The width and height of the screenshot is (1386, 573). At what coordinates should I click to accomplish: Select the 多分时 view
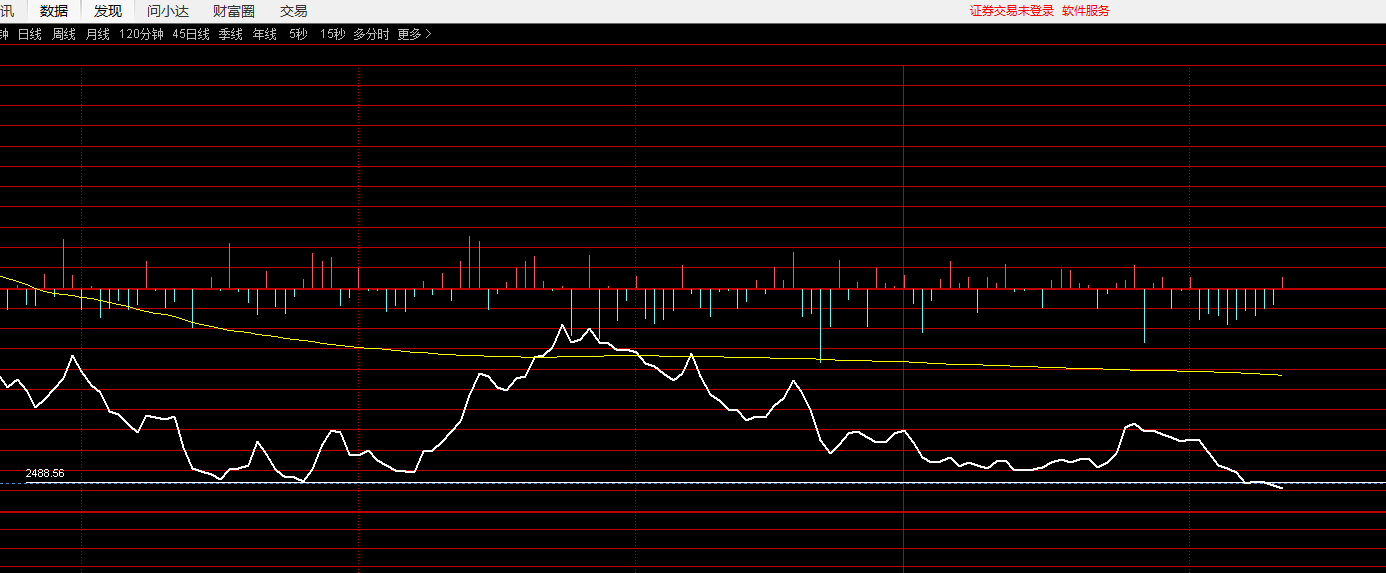[371, 34]
